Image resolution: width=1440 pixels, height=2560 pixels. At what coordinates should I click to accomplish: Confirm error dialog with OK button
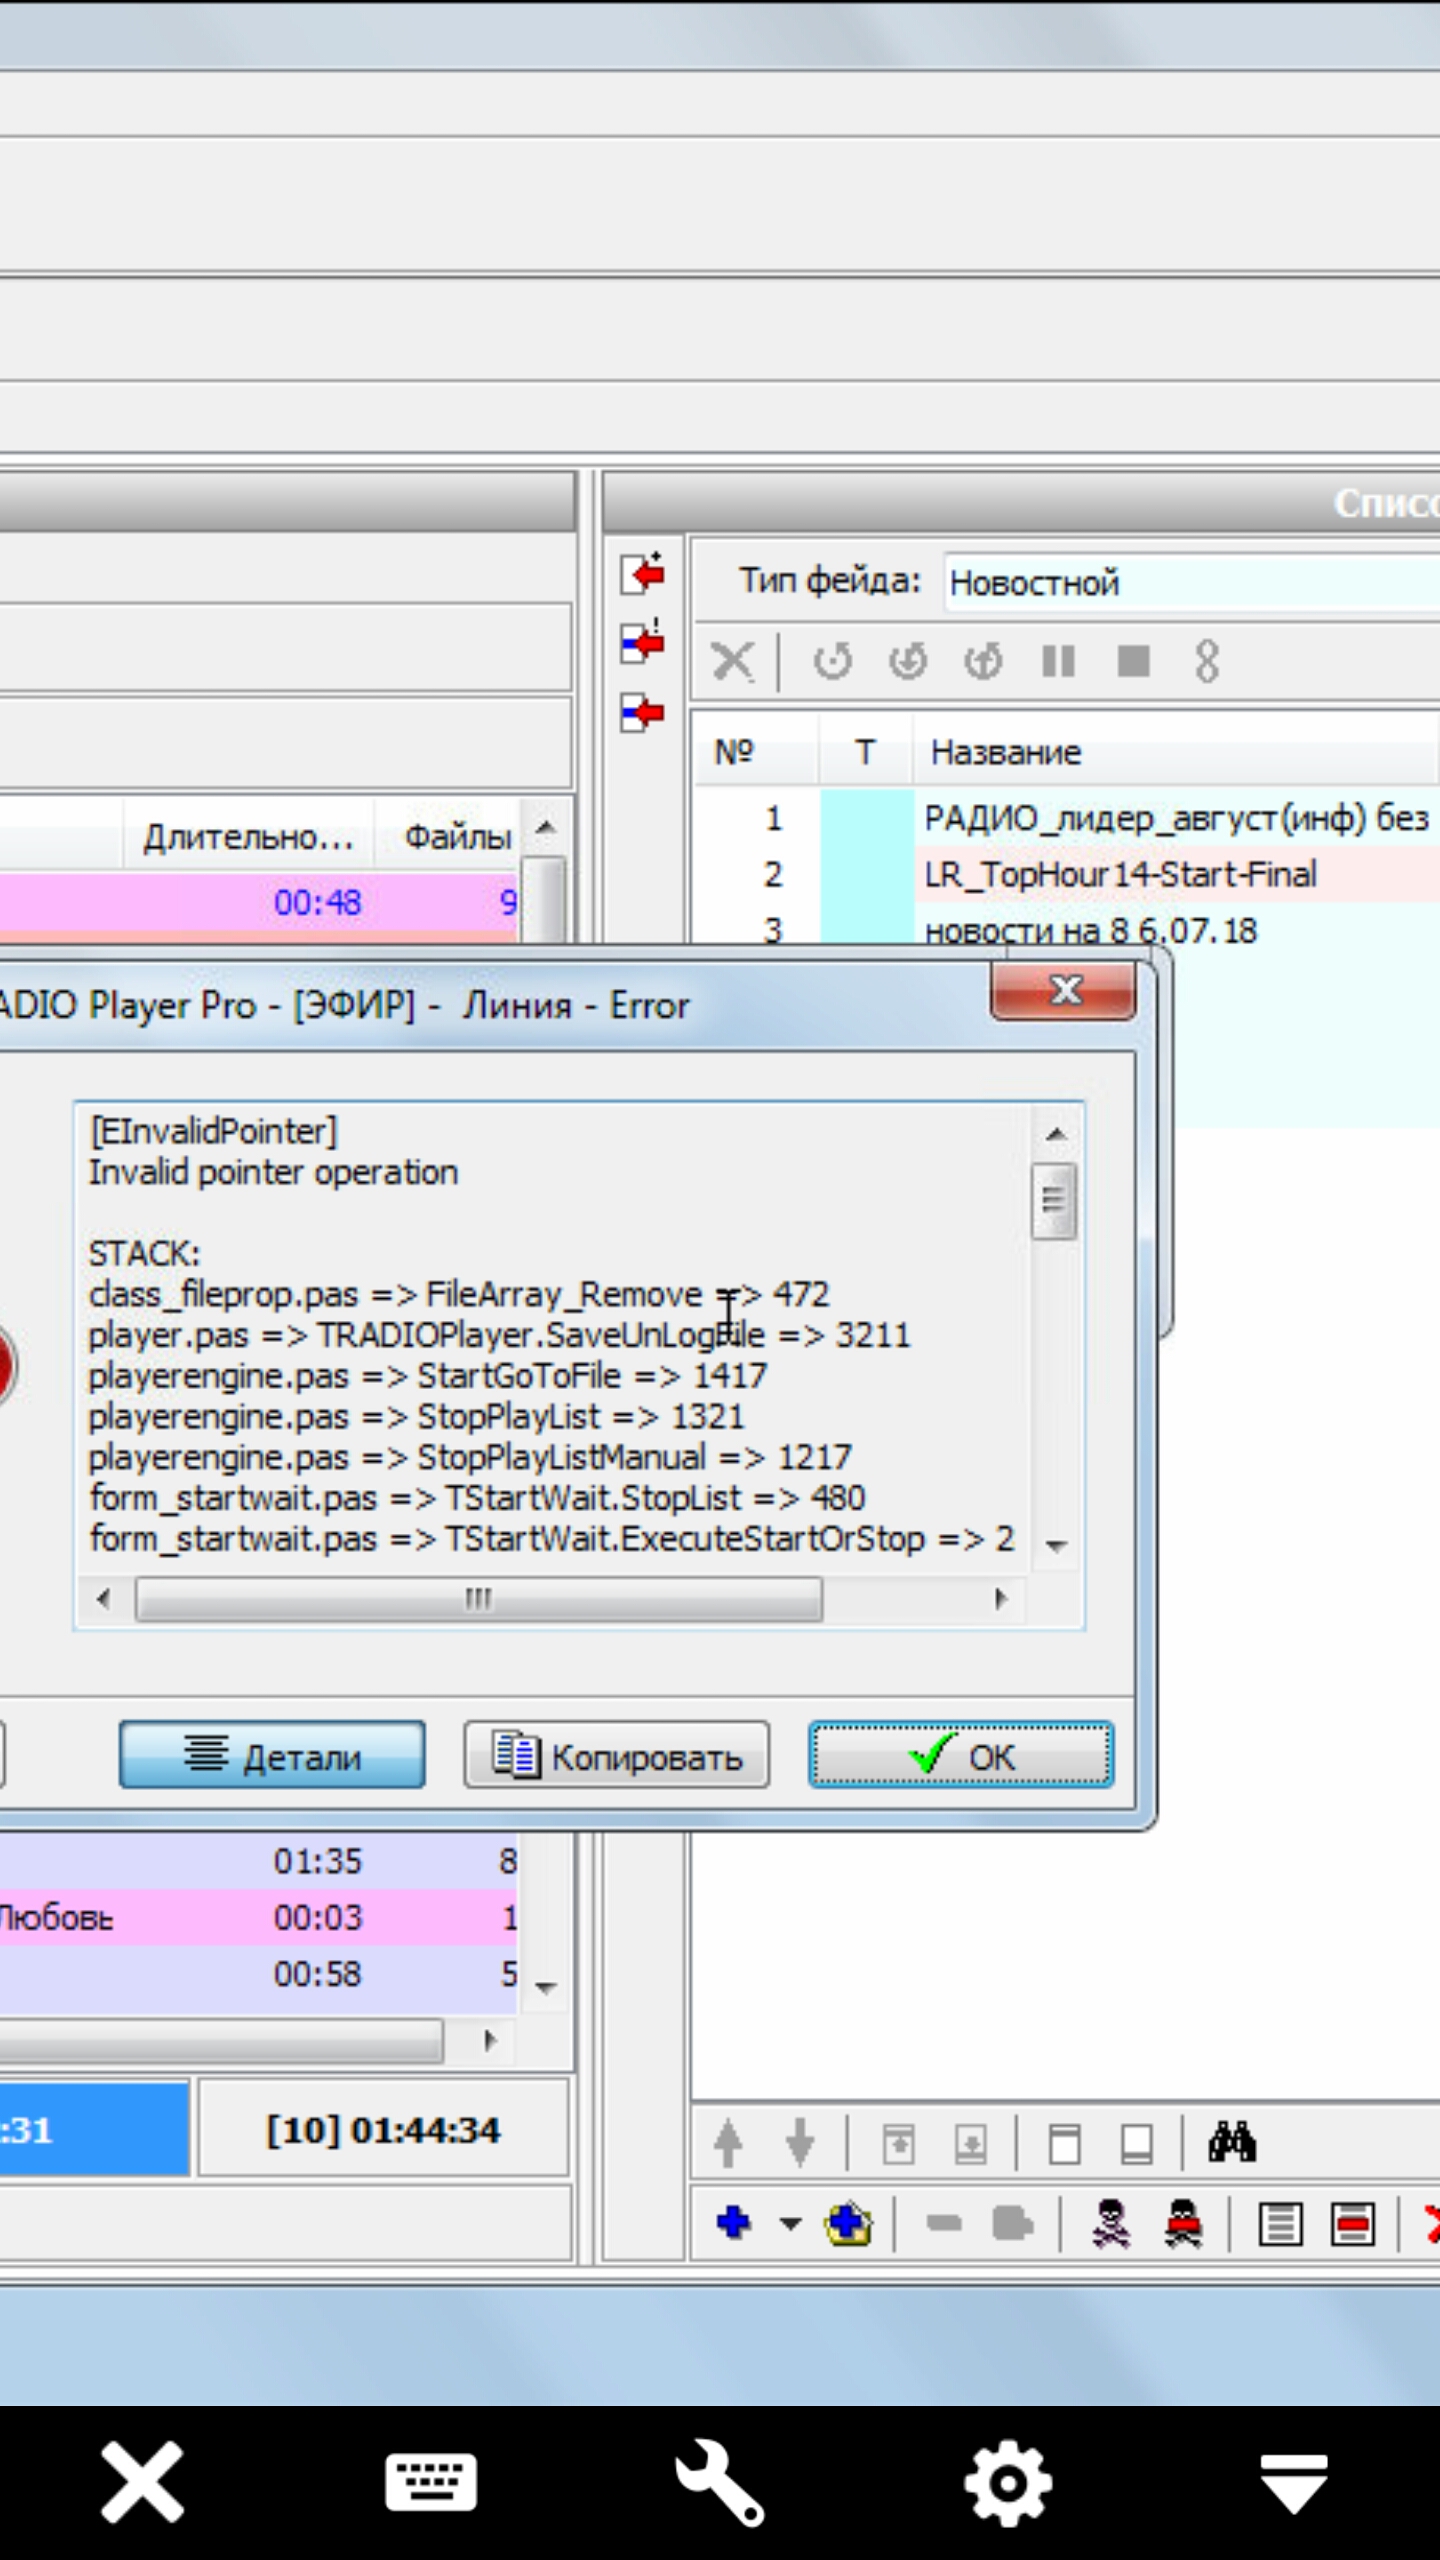click(961, 1754)
